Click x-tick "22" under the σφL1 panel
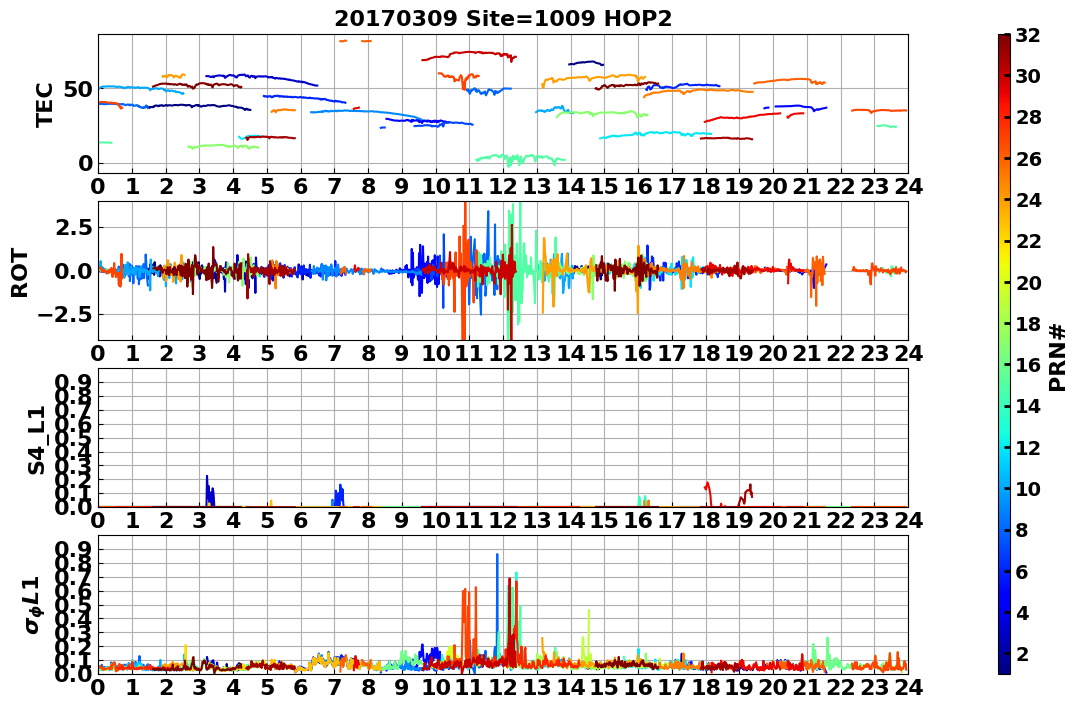 [x=841, y=687]
